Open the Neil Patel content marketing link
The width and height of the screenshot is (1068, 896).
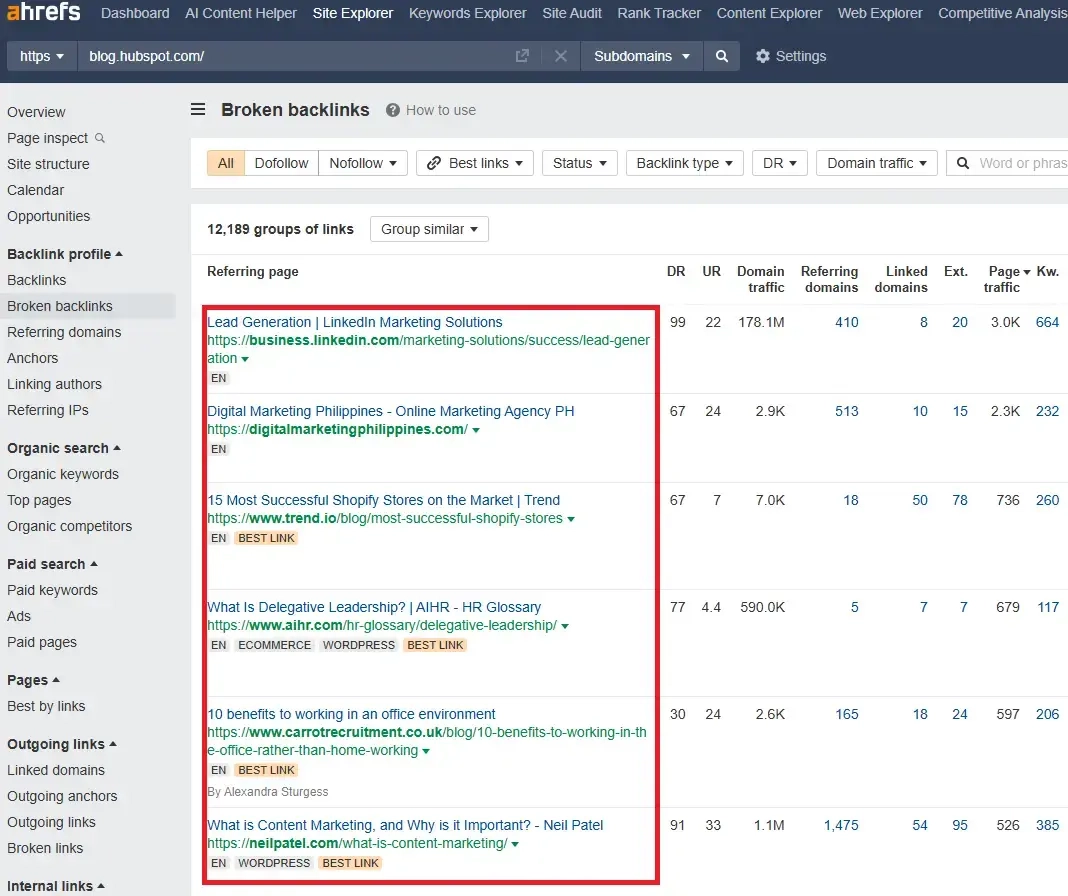pos(405,825)
